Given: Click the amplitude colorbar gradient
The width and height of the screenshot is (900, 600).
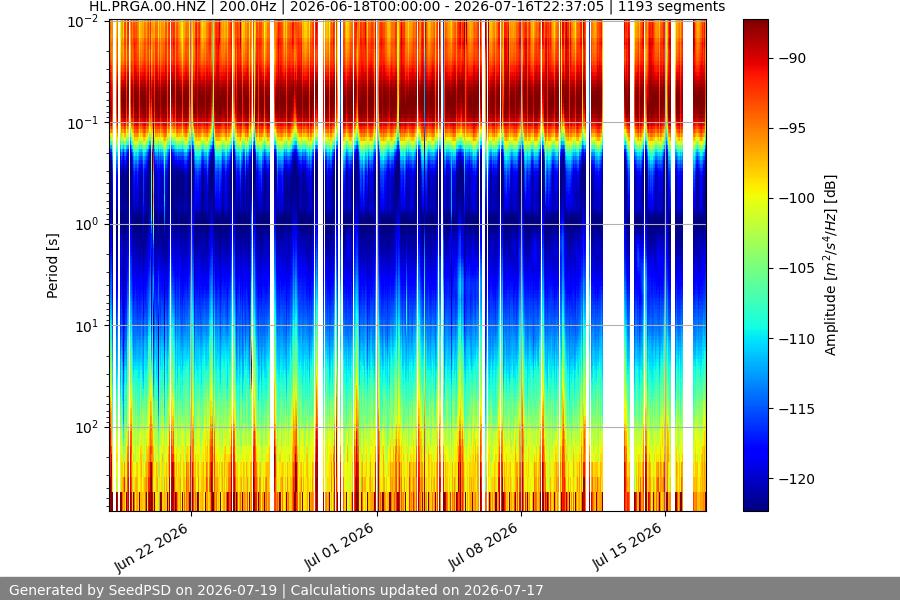Looking at the screenshot, I should [x=755, y=265].
